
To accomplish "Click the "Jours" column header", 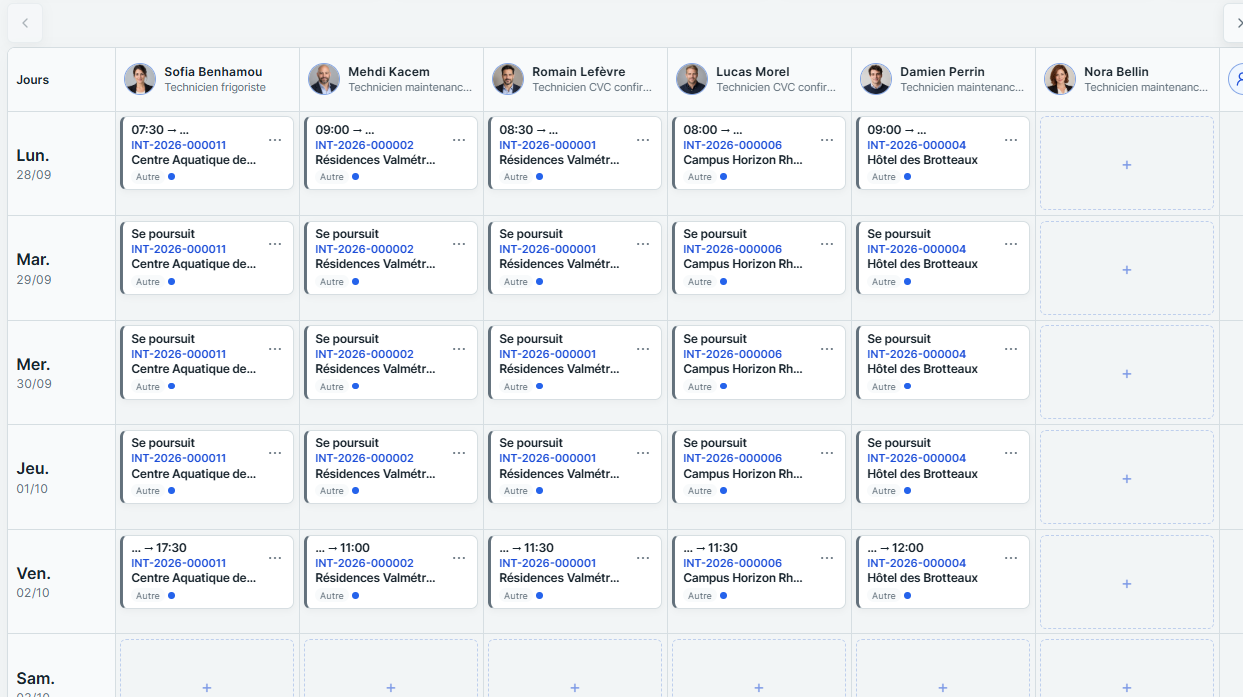I will pyautogui.click(x=33, y=79).
